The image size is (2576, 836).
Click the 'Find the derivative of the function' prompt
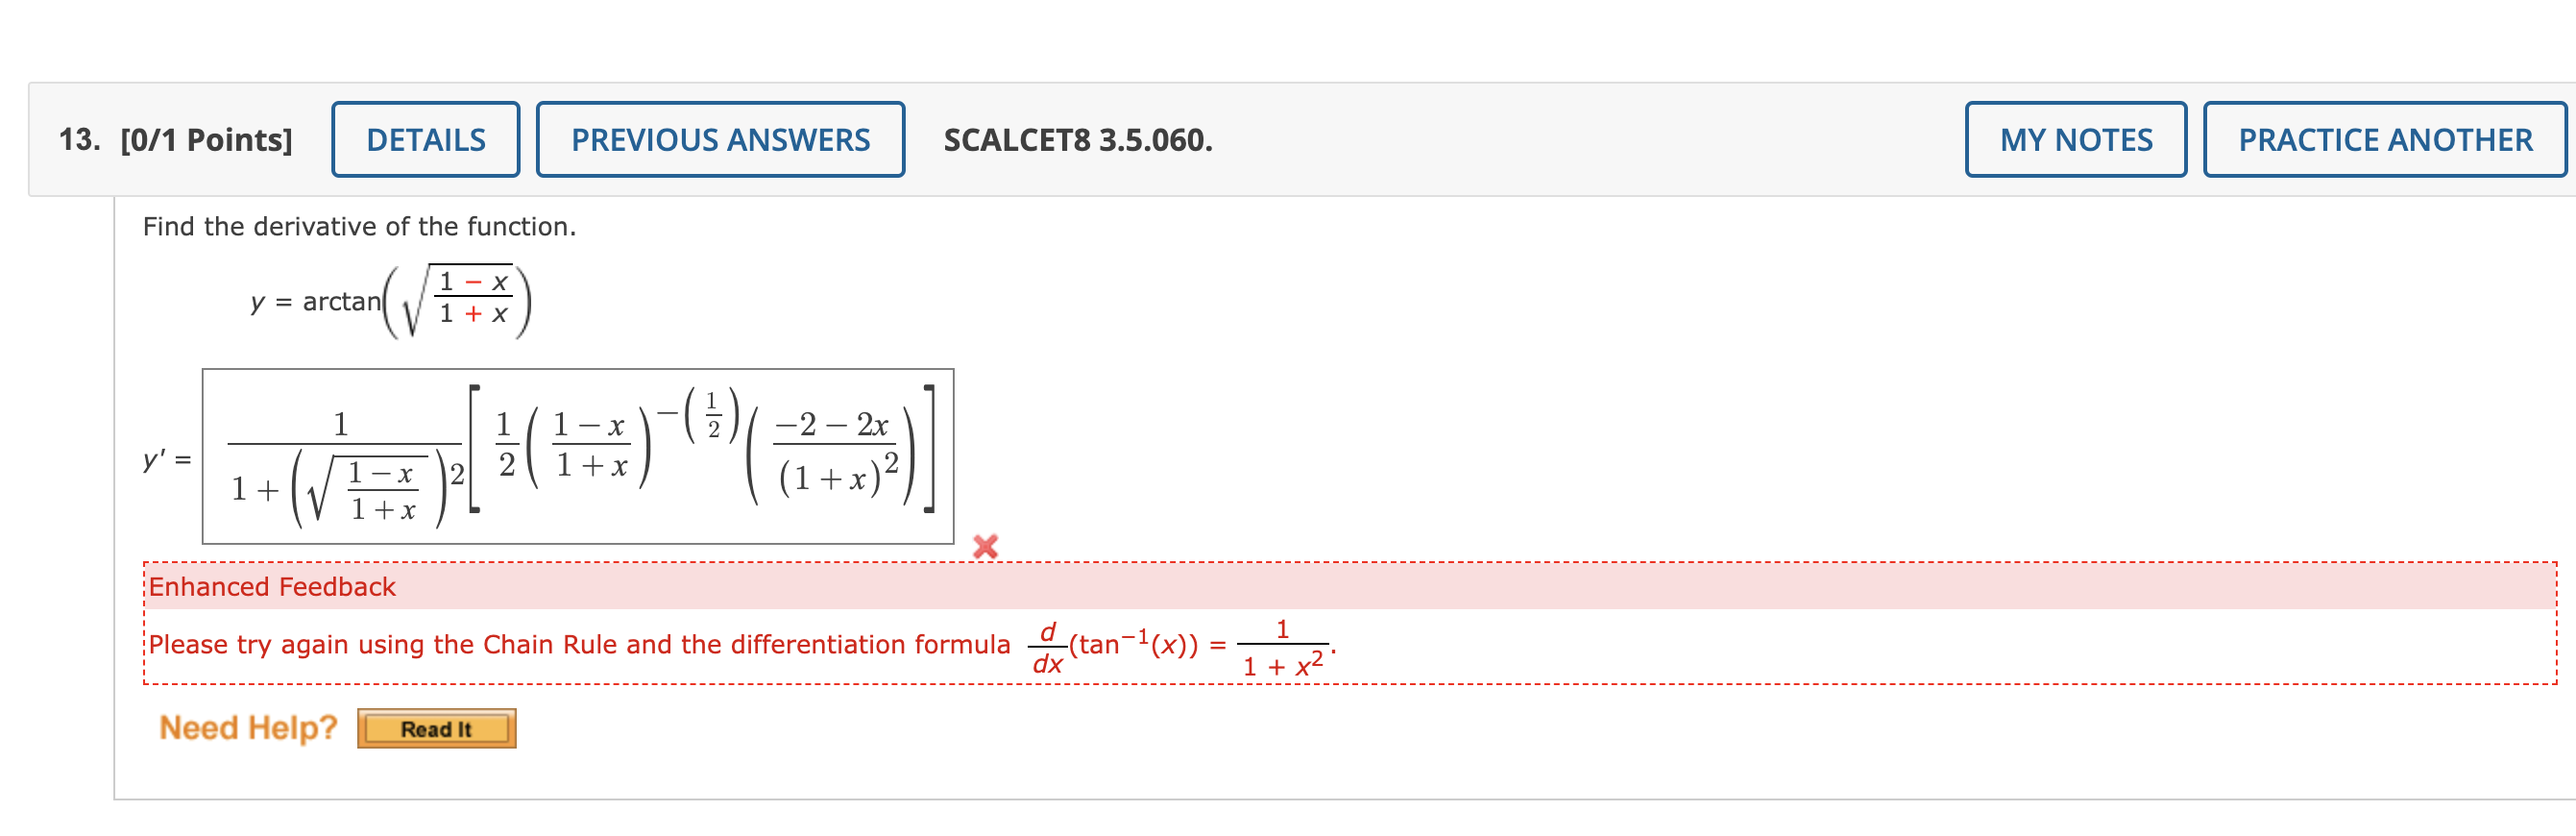tap(358, 226)
